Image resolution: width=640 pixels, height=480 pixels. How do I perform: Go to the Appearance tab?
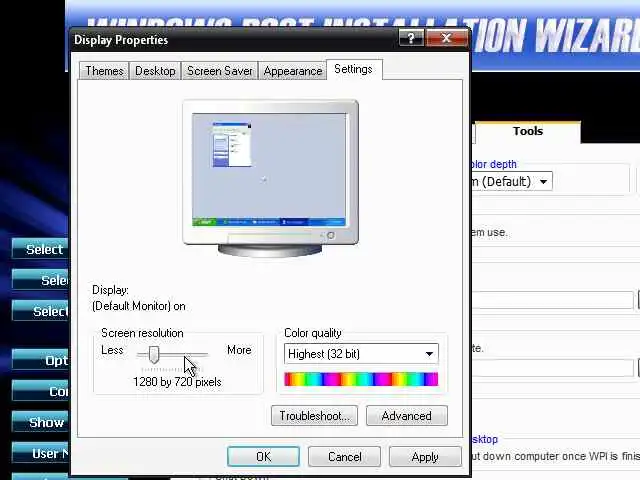click(293, 71)
